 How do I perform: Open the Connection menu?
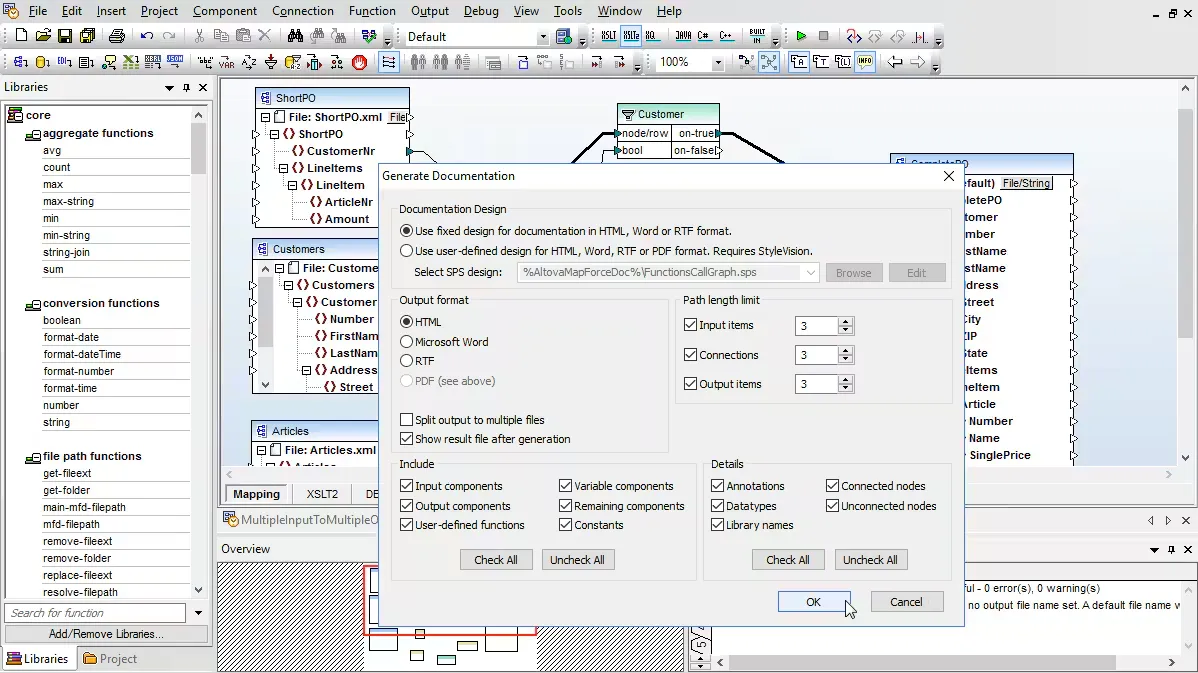[303, 11]
